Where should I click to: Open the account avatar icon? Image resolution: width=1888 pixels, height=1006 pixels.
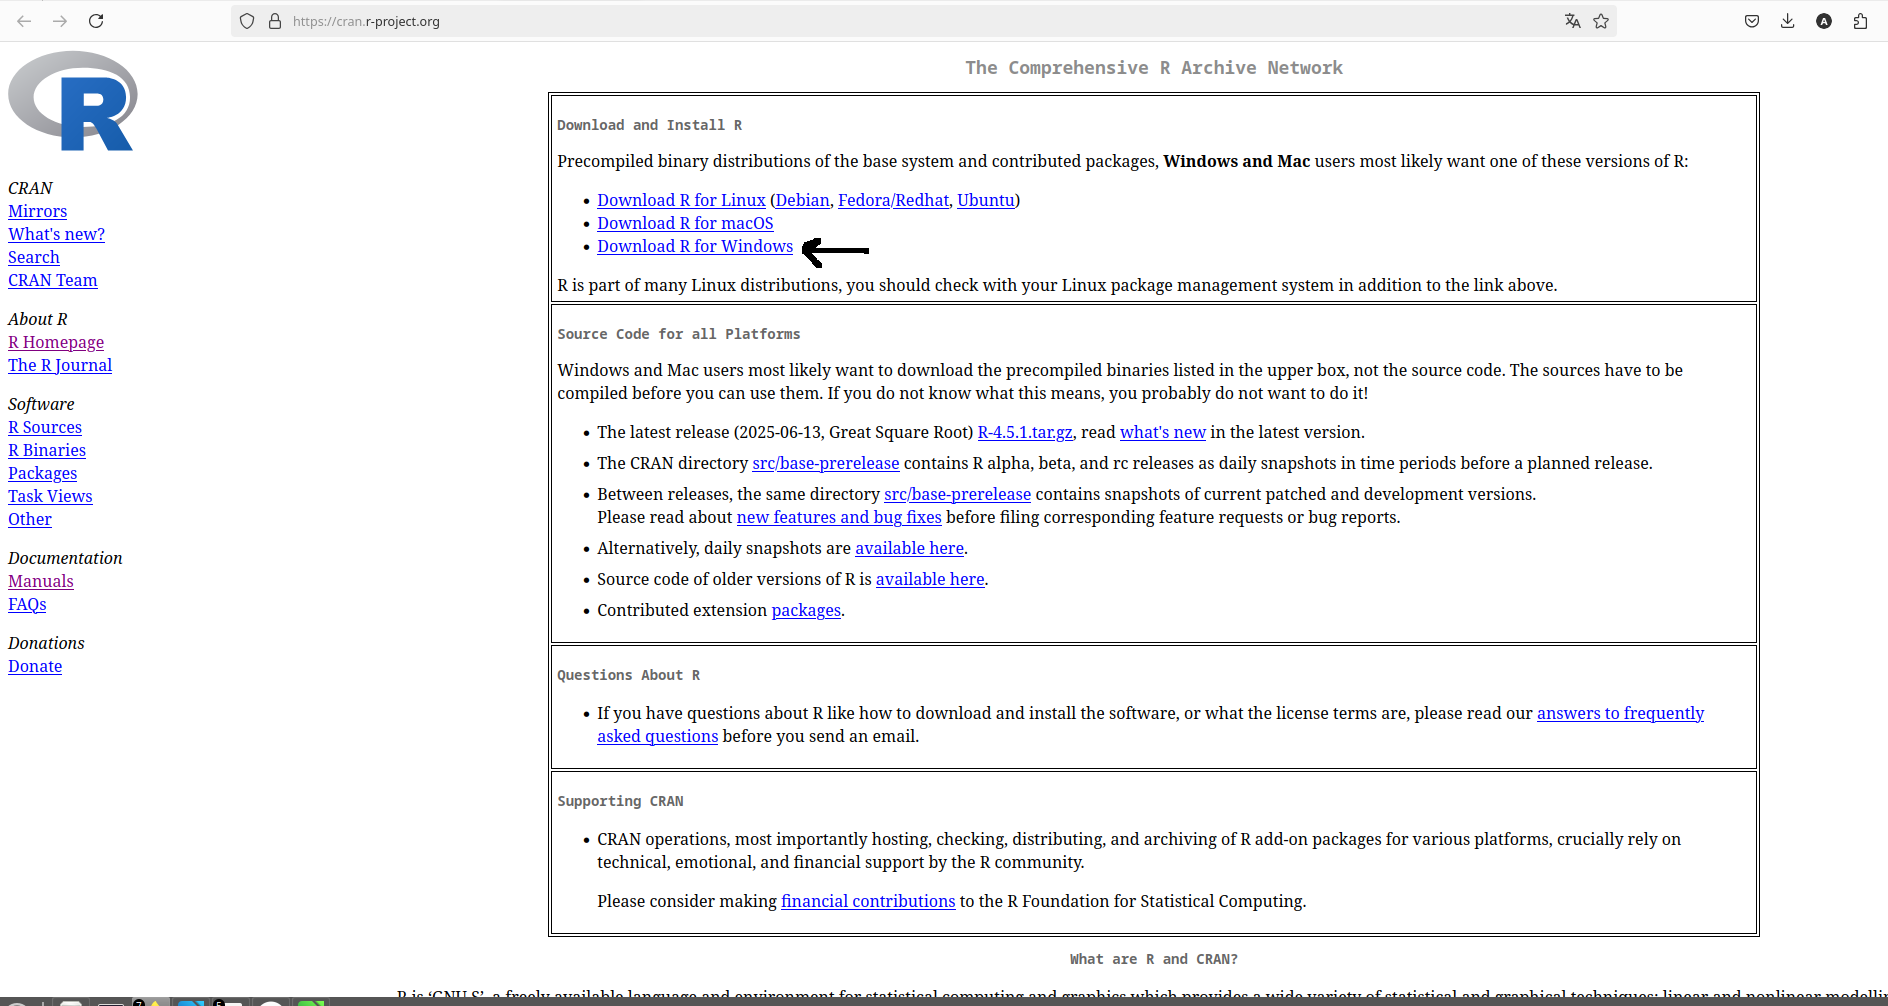1824,21
